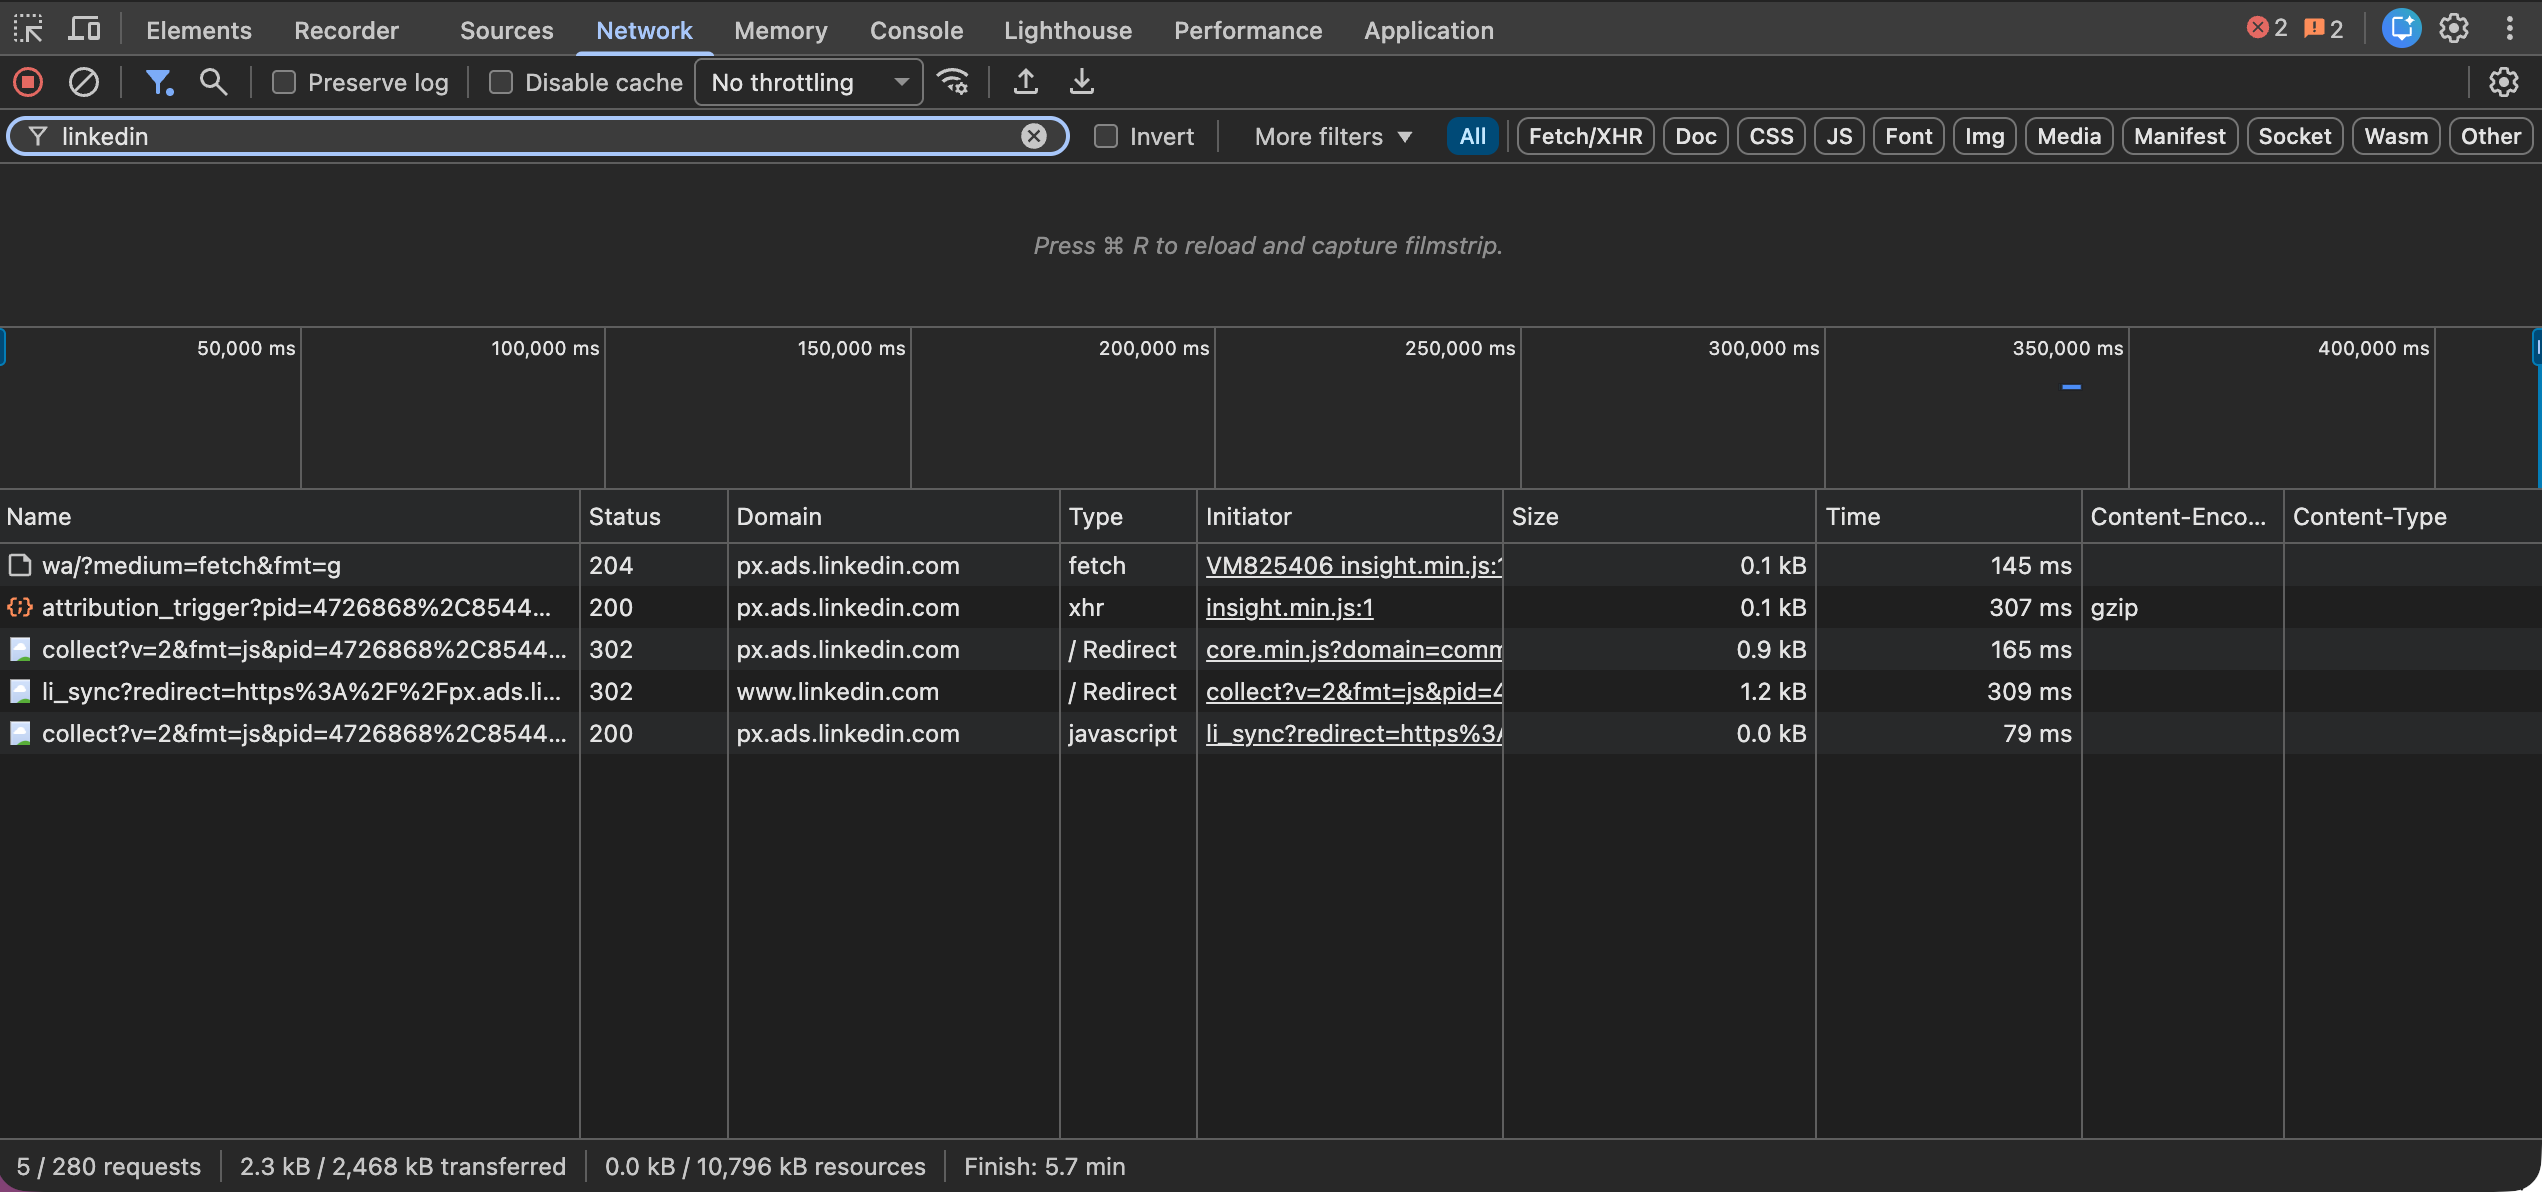
Task: Open DevTools settings gear
Action: point(2454,28)
